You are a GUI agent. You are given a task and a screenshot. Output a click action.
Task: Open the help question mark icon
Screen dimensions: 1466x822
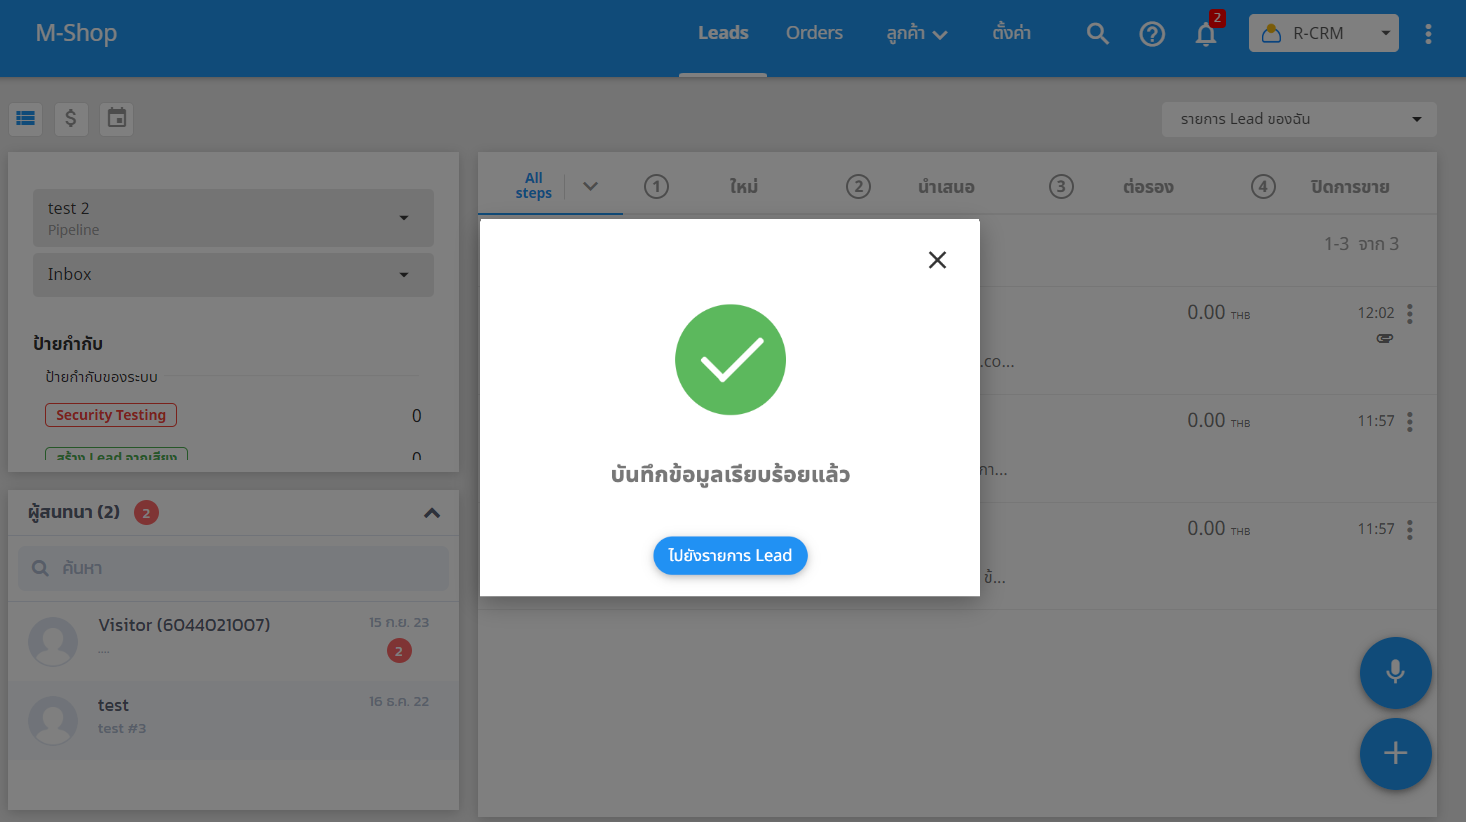1152,34
